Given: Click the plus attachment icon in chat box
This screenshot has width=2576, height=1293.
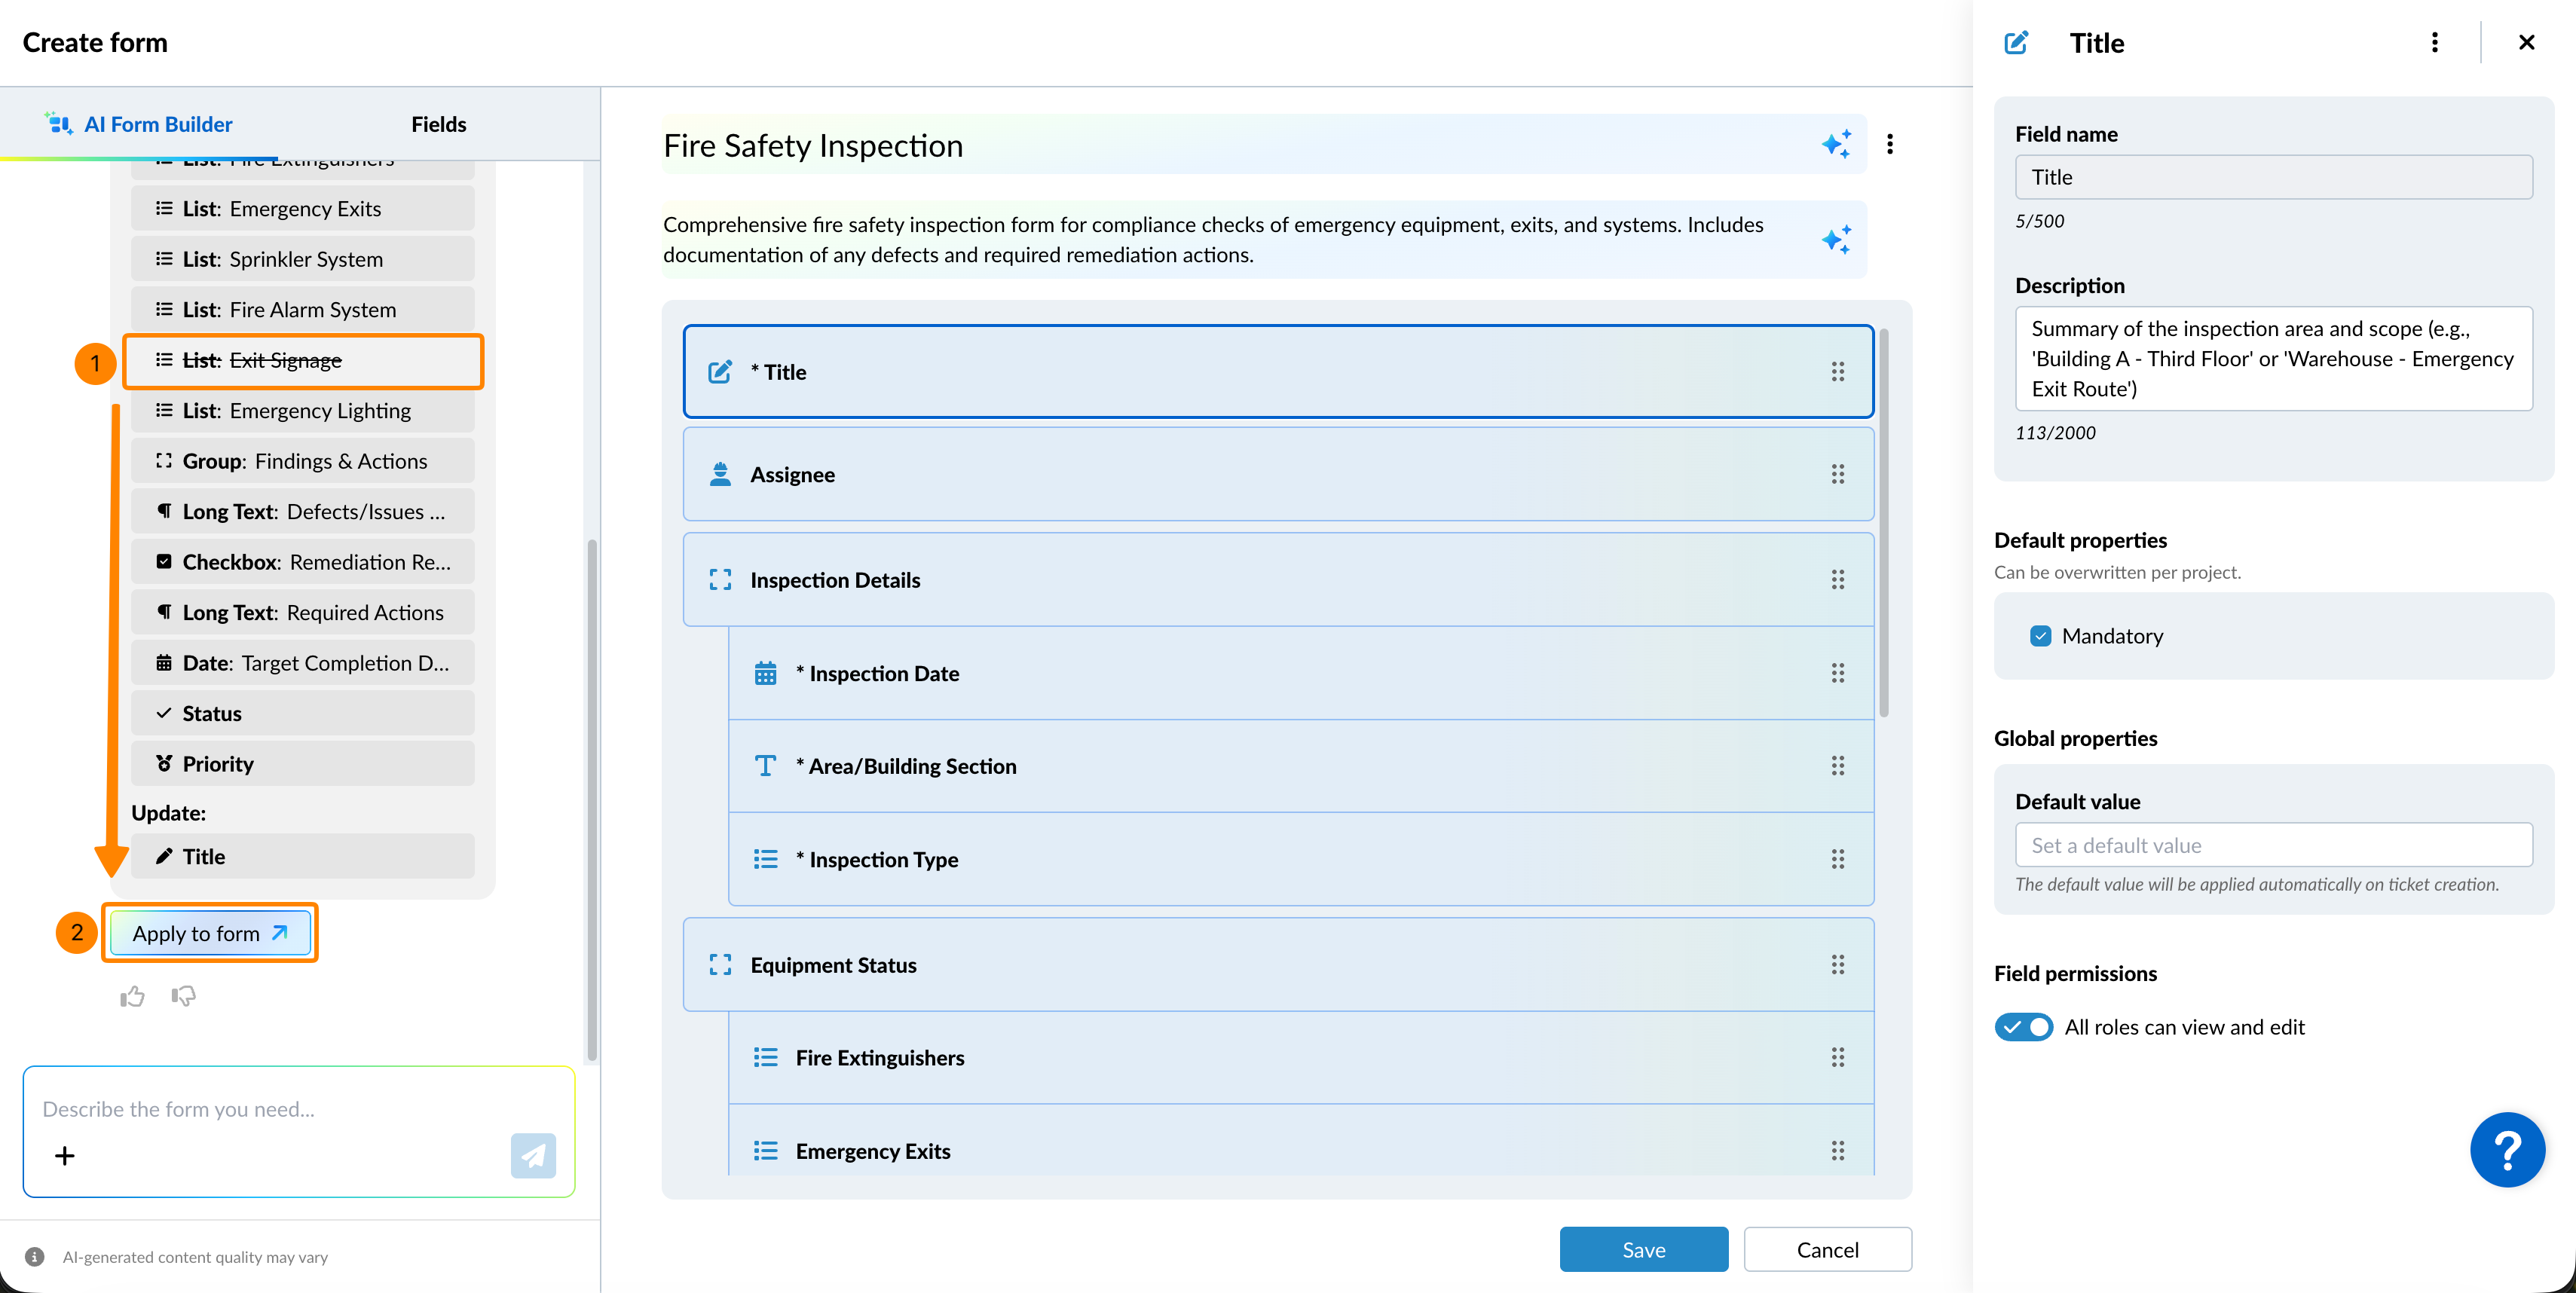Looking at the screenshot, I should tap(65, 1156).
